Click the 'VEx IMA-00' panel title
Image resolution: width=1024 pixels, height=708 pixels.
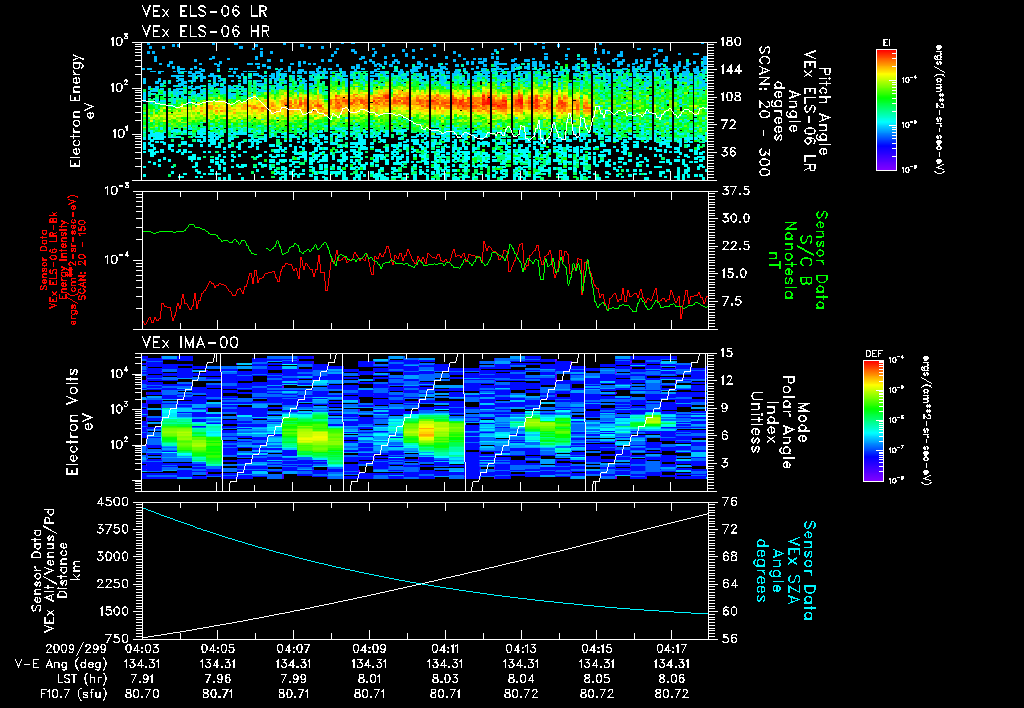coord(190,343)
